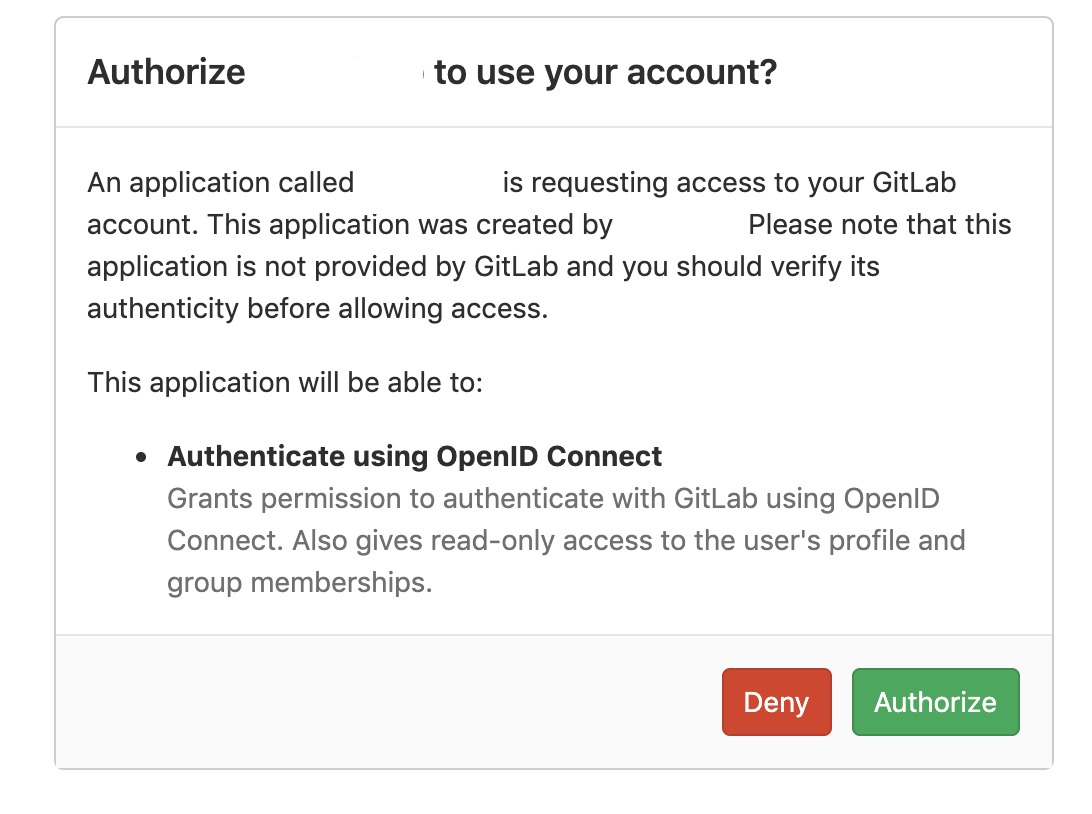Screen dimensions: 1092x814
Task: Click the blank application name after "An application called"
Action: pyautogui.click(x=428, y=183)
